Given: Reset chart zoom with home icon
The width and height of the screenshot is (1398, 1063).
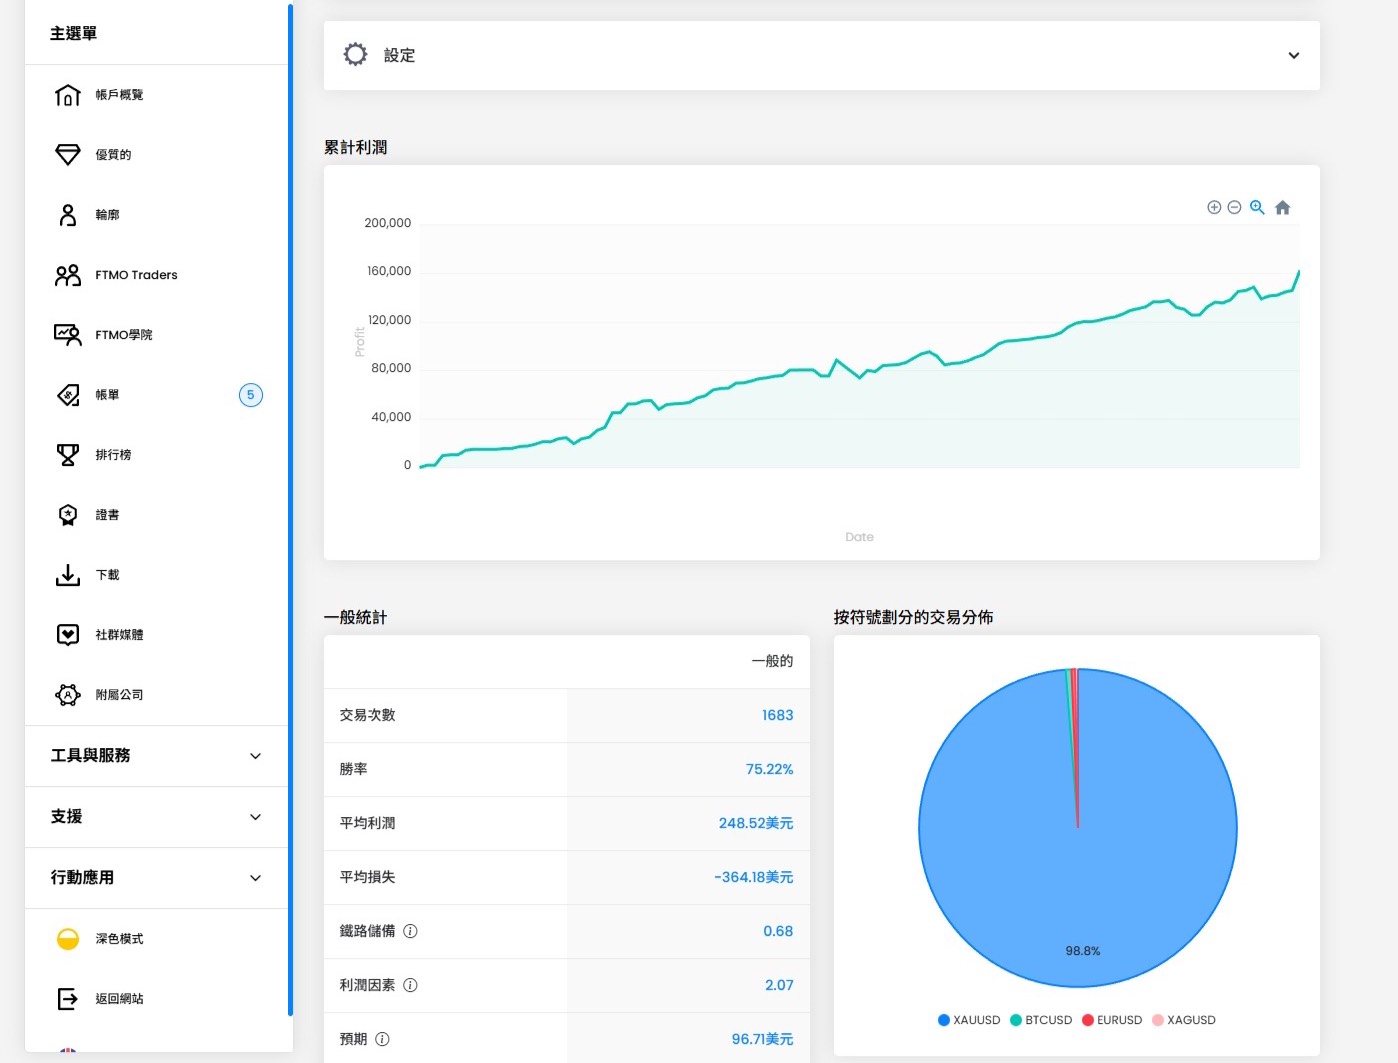Looking at the screenshot, I should click(x=1283, y=208).
